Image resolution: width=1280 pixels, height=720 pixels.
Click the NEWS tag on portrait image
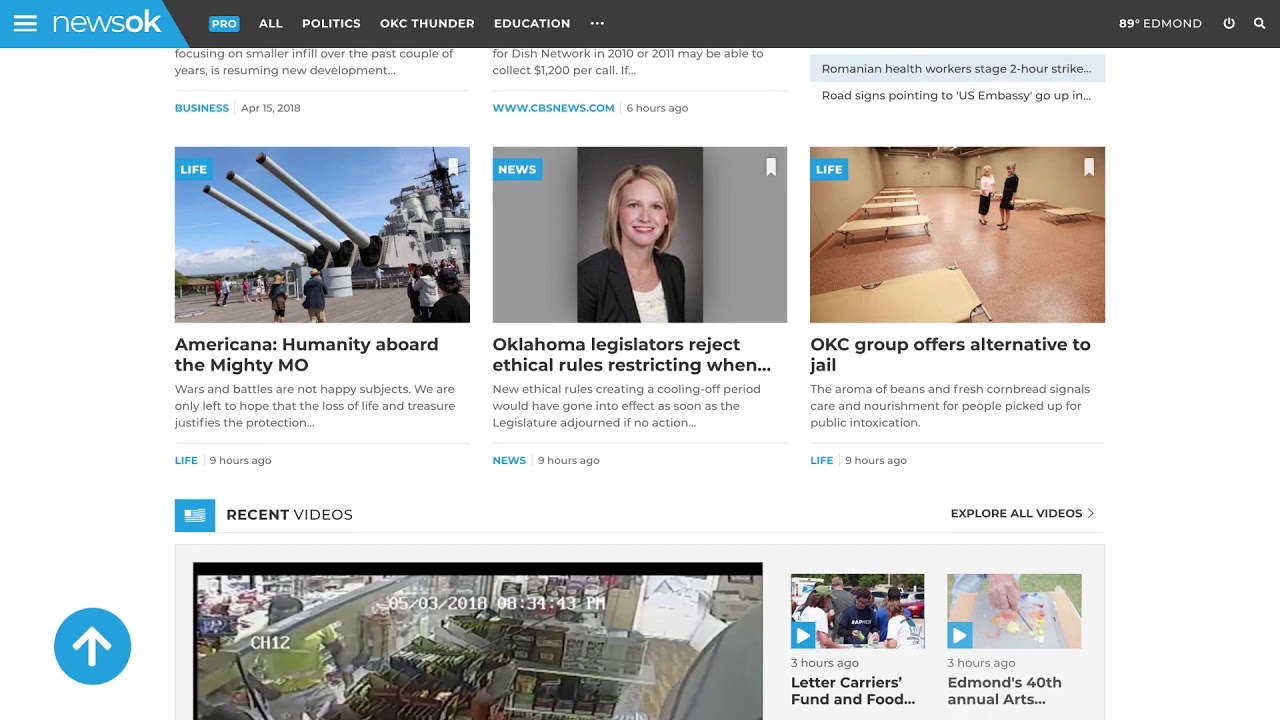(517, 169)
